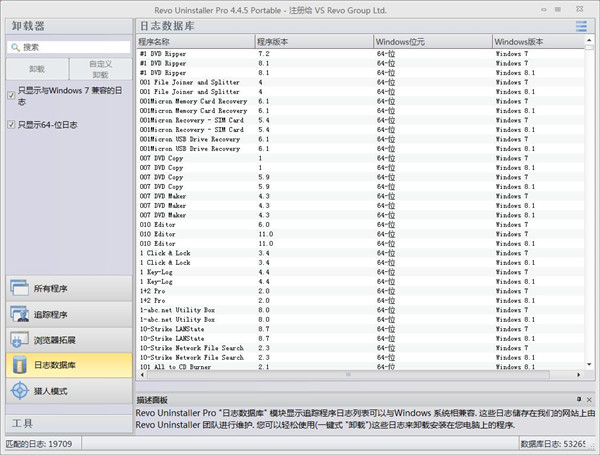Sort by Windows版本 column header

540,41
